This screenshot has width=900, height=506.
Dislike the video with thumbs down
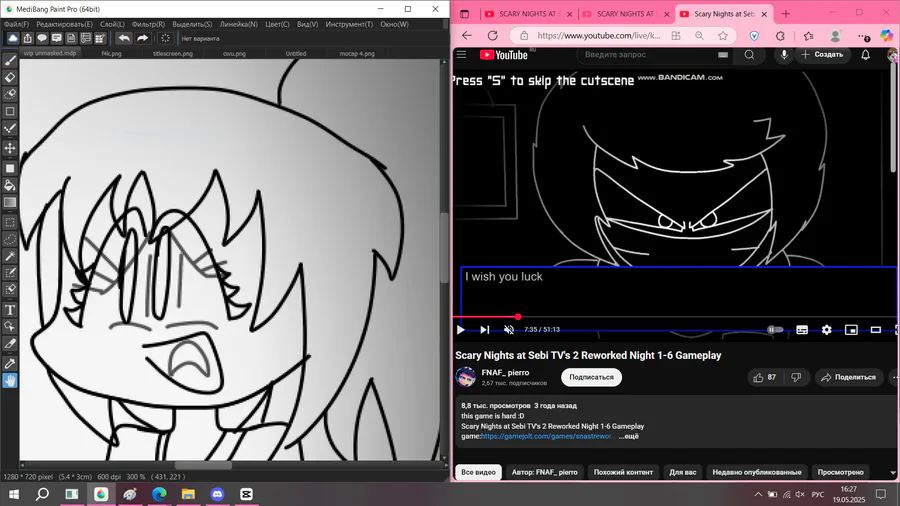[796, 377]
